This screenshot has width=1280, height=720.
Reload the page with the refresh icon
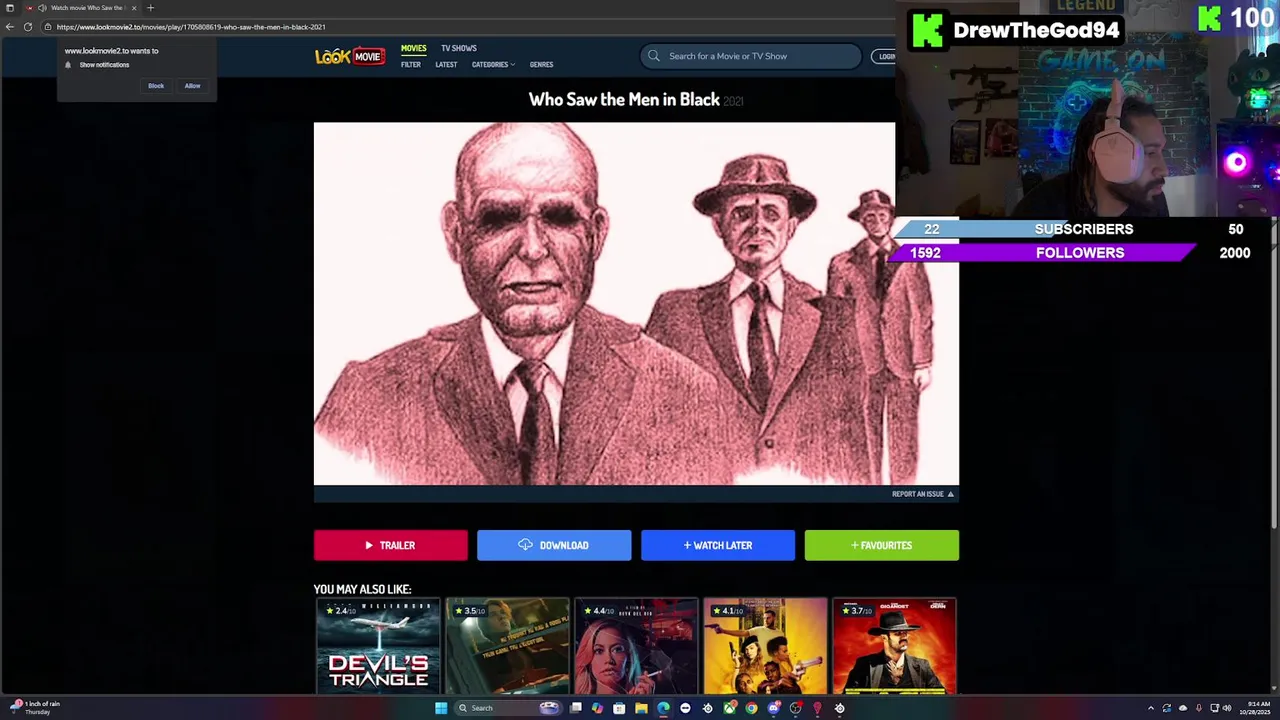pos(28,27)
